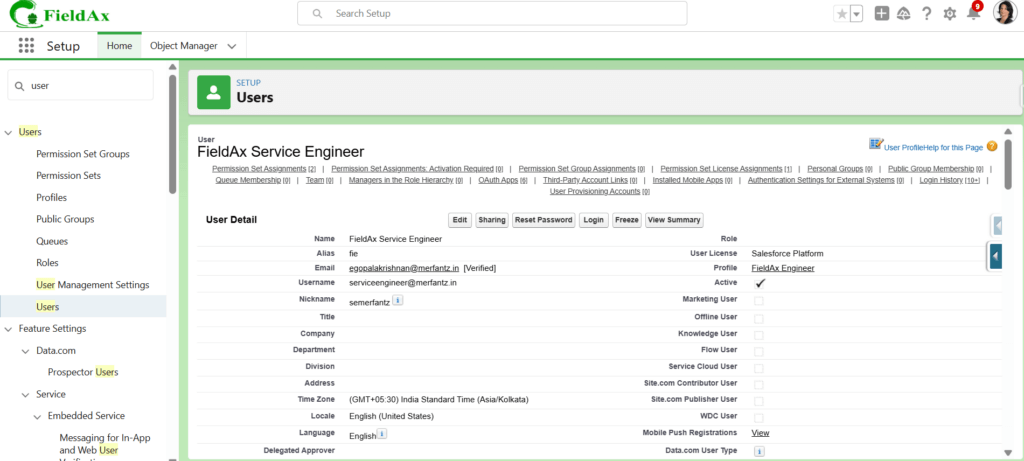Image resolution: width=1024 pixels, height=461 pixels.
Task: Open the FieldAx Engineer profile link
Action: [x=783, y=268]
